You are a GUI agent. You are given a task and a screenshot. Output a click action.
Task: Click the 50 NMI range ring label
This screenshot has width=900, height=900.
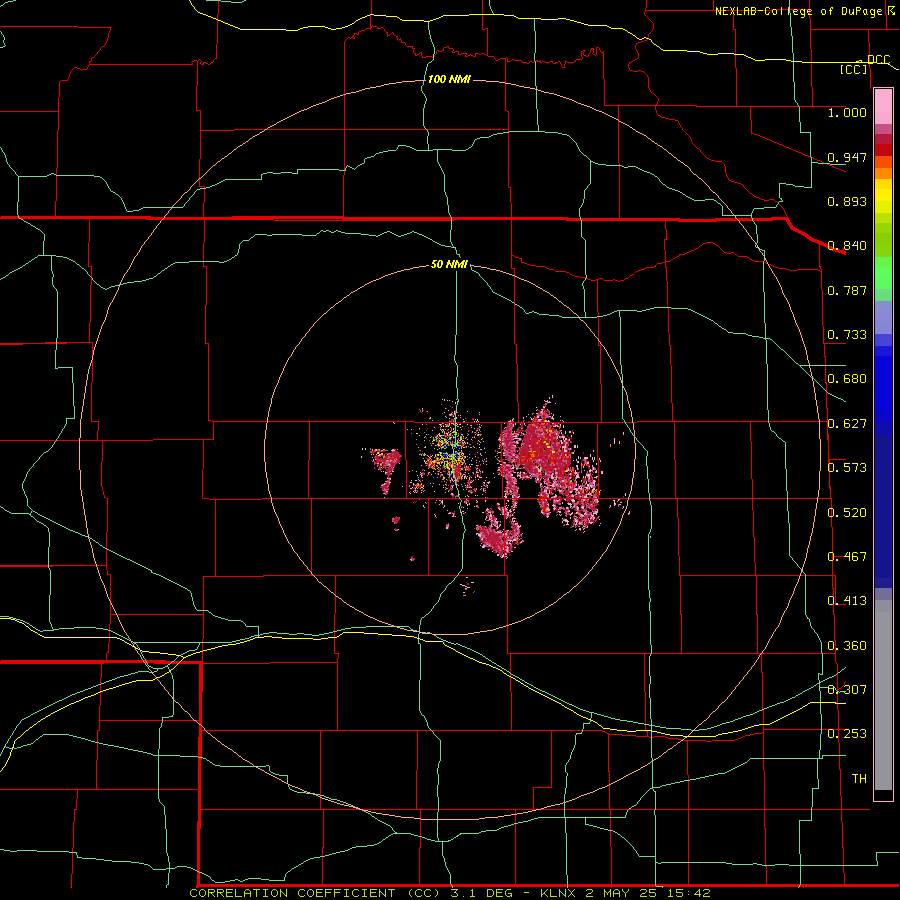449,265
